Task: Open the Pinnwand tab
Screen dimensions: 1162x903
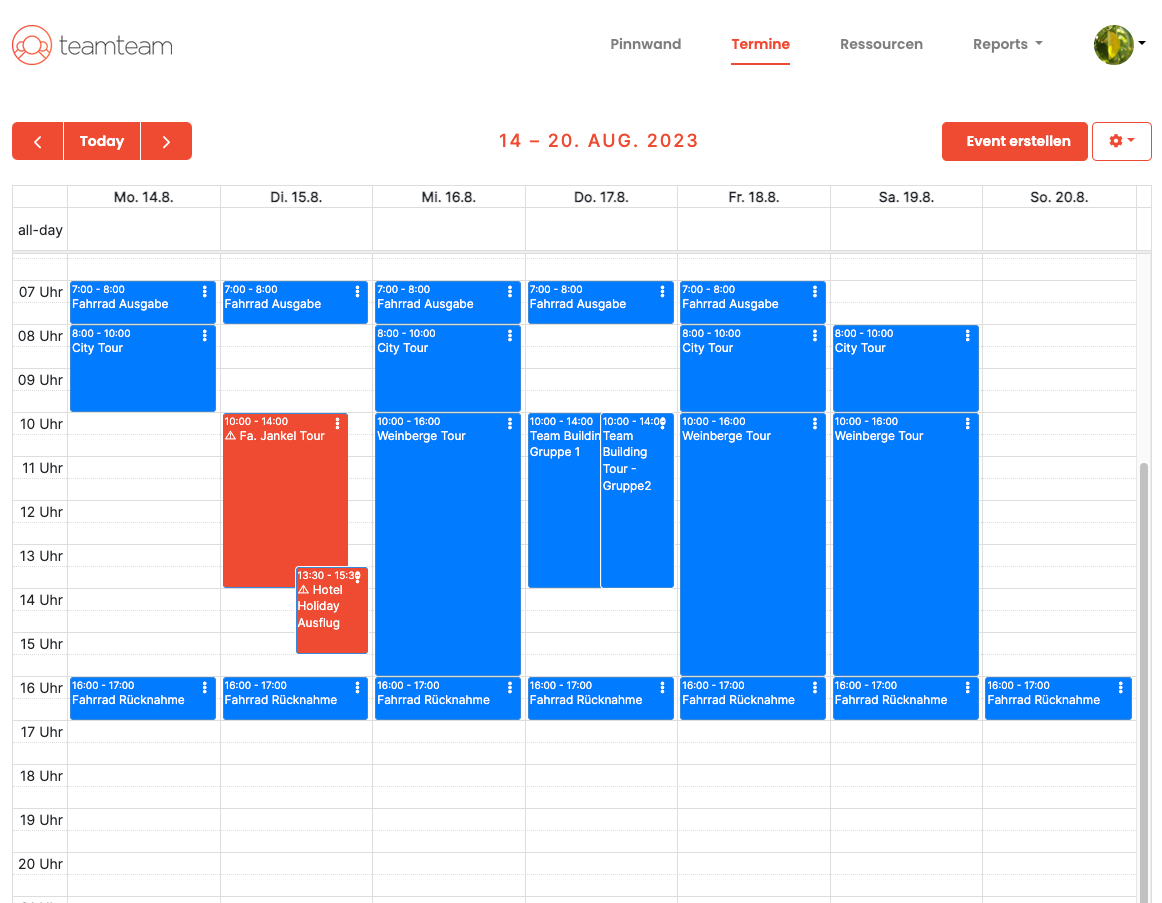Action: pos(645,44)
